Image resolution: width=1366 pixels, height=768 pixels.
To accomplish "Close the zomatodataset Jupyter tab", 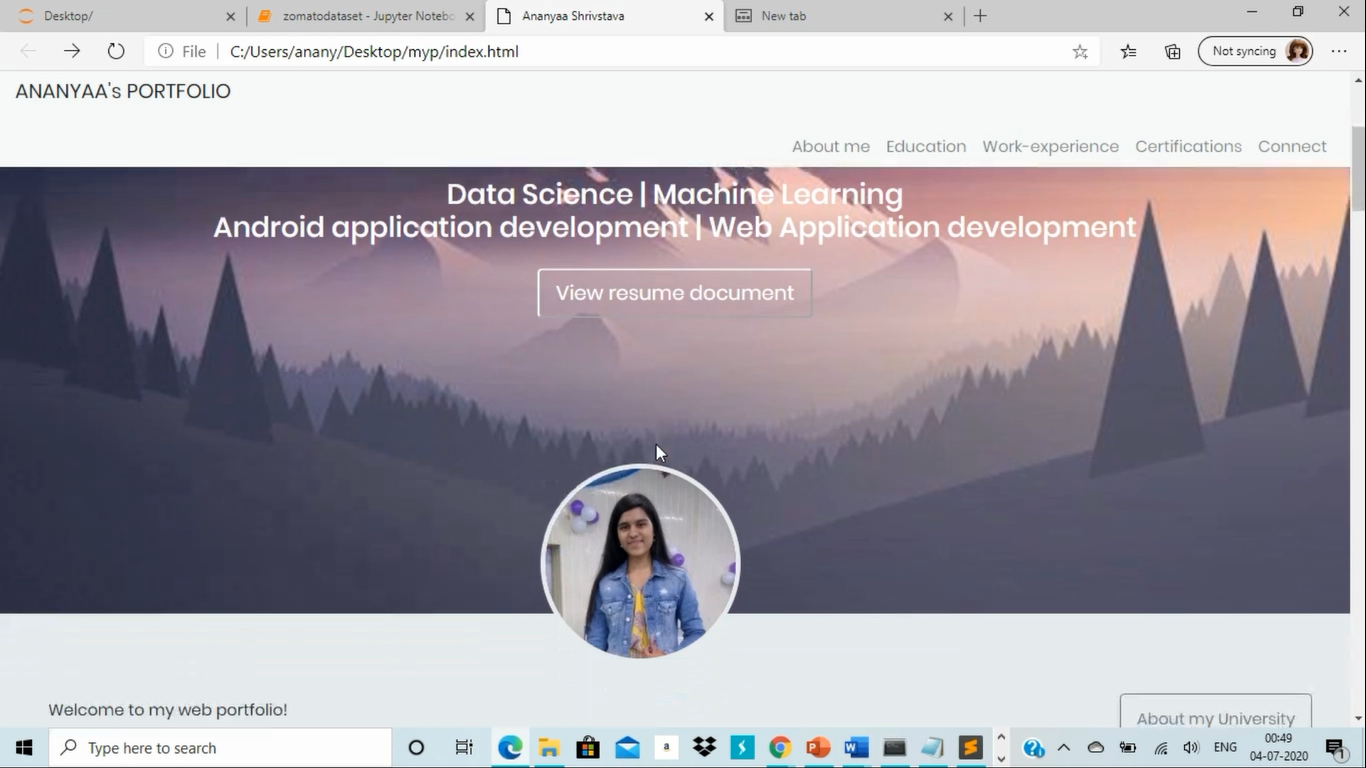I will [470, 16].
